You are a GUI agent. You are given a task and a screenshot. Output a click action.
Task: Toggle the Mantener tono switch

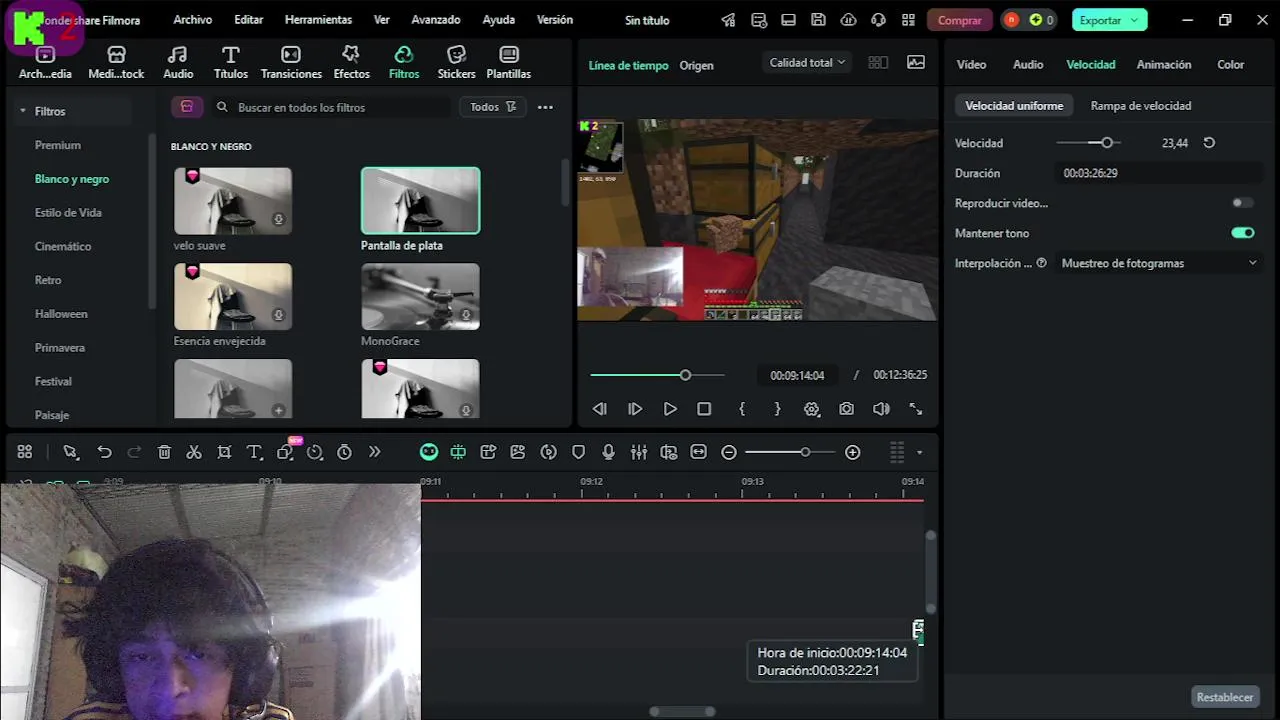click(1242, 233)
